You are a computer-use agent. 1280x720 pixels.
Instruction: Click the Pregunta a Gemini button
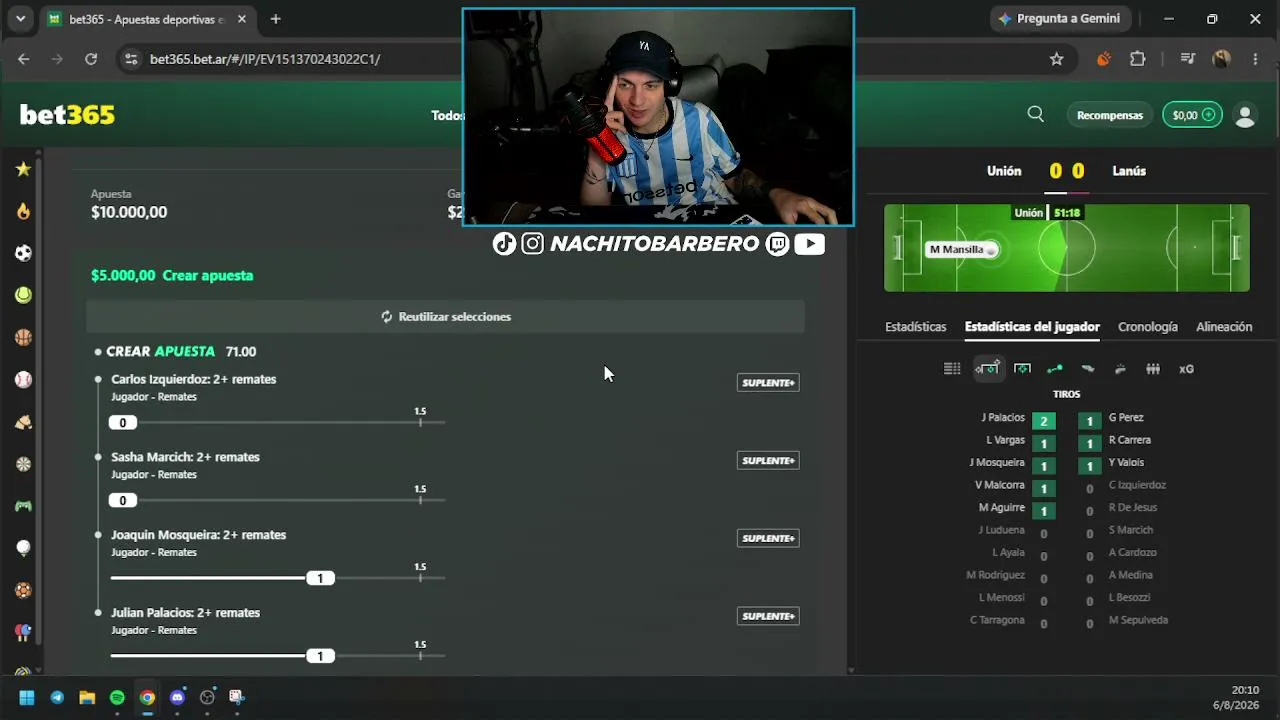click(x=1059, y=19)
